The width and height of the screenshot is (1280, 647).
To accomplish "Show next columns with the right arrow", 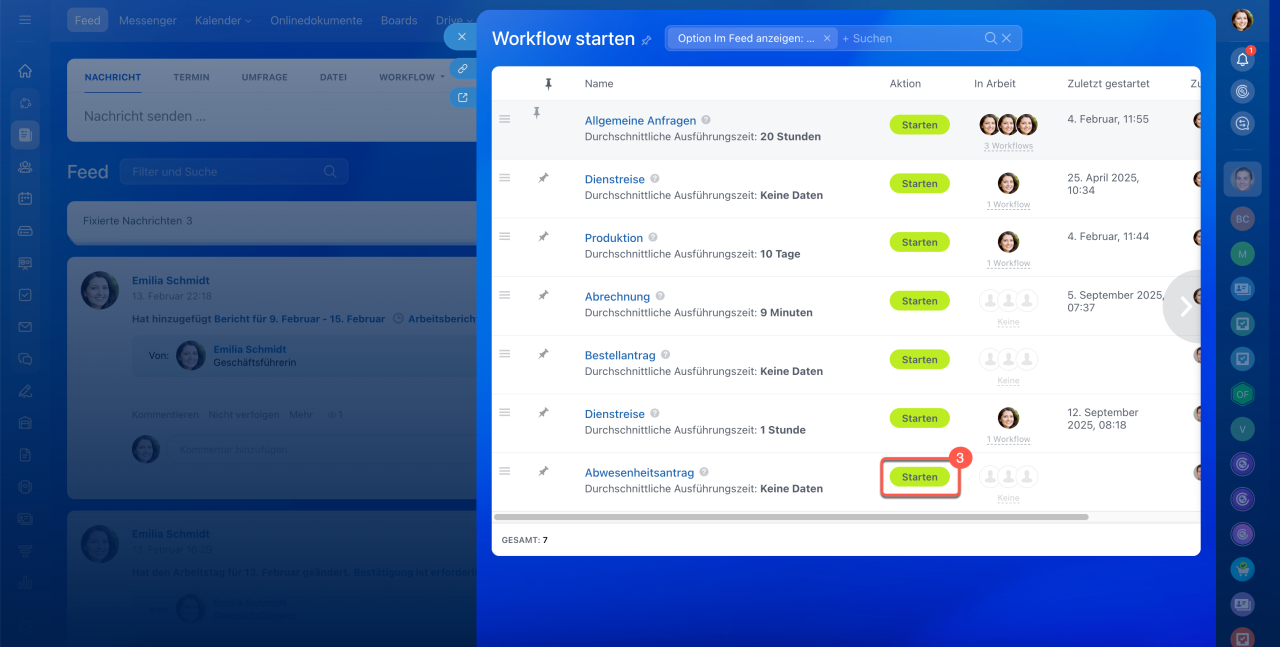I will point(1185,307).
